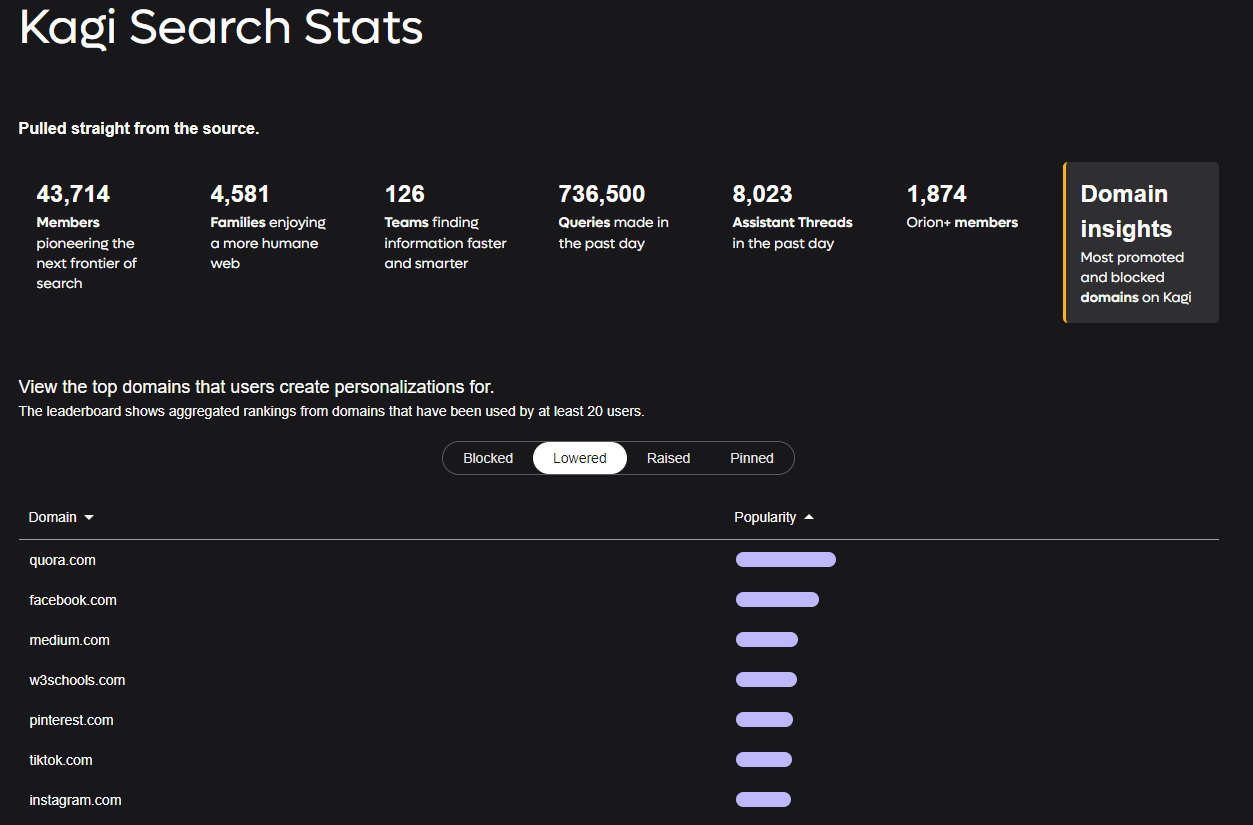Click the 8,023 Assistant Threads stat
The width and height of the screenshot is (1253, 825).
(792, 217)
